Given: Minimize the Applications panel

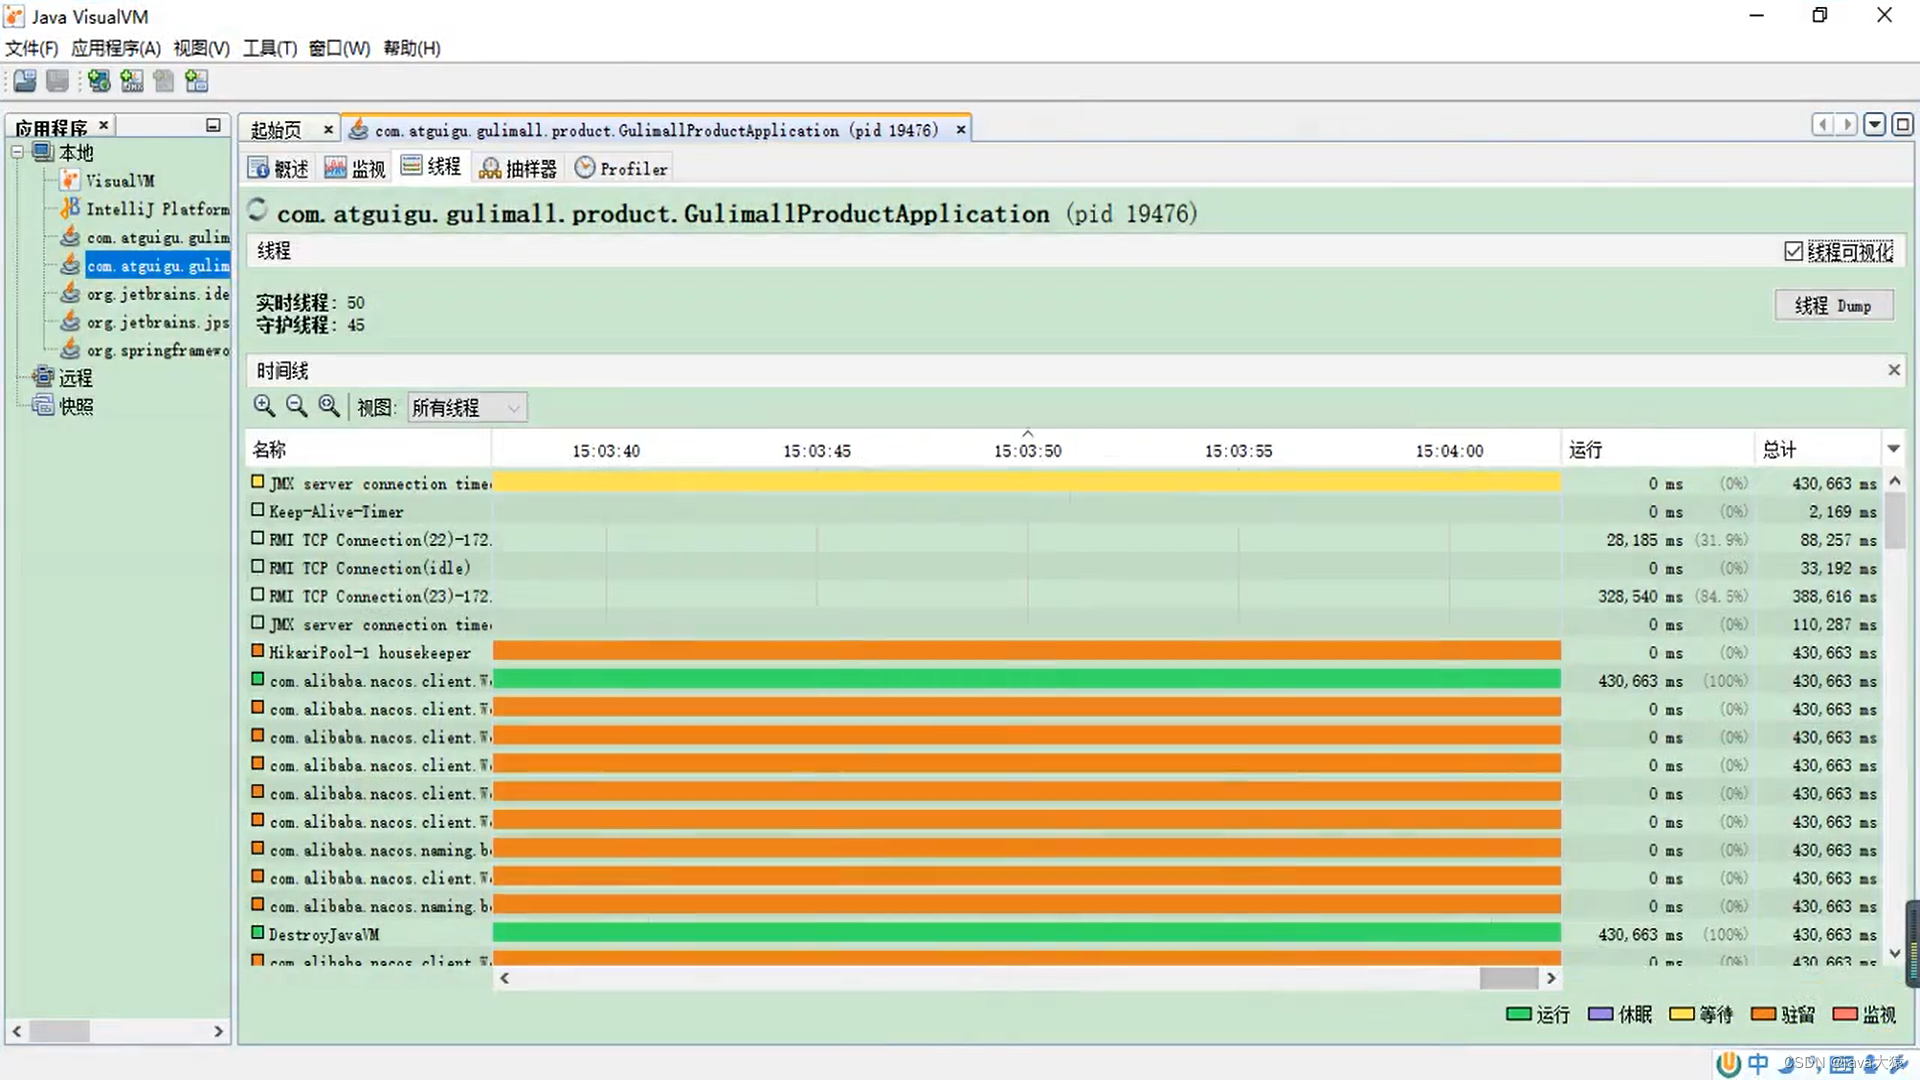Looking at the screenshot, I should [x=213, y=125].
